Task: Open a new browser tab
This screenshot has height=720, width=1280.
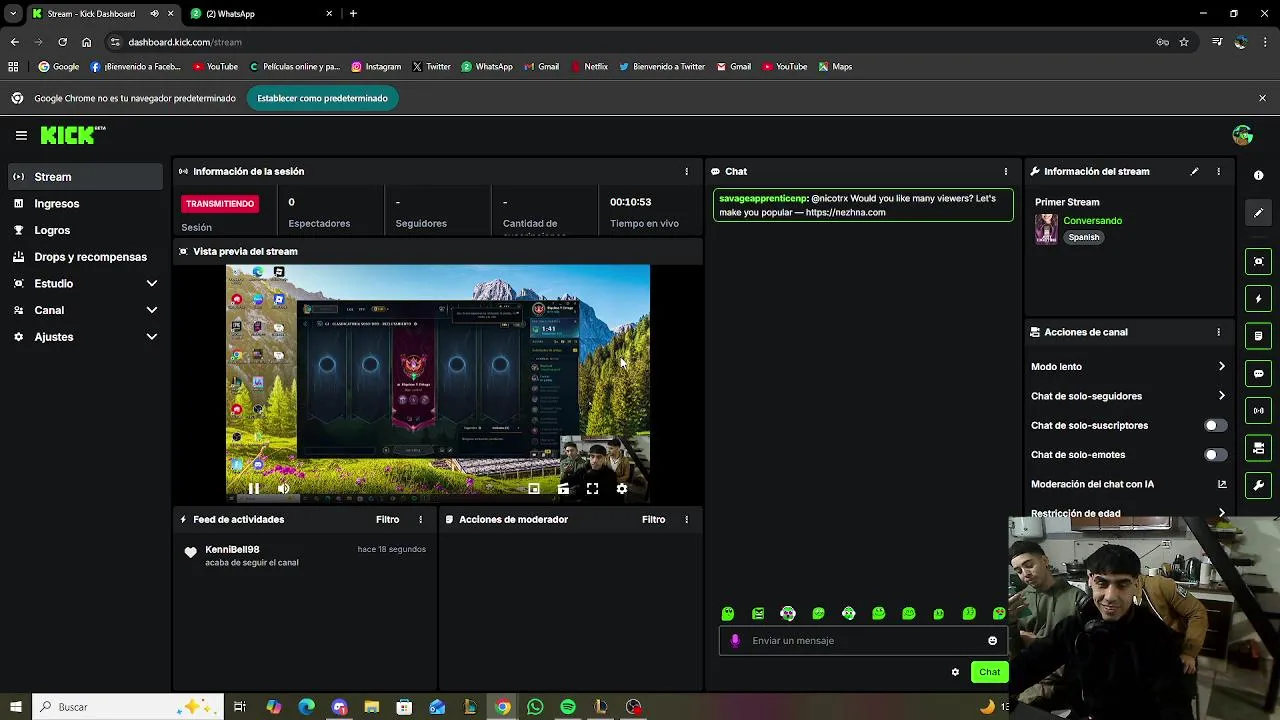Action: (353, 14)
